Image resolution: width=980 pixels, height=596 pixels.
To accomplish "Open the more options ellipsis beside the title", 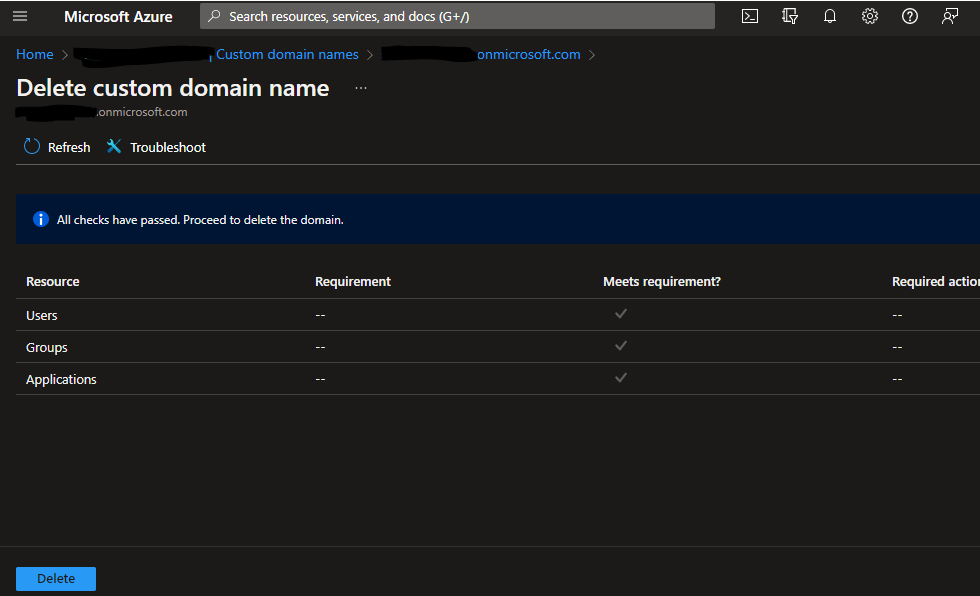I will pos(361,88).
